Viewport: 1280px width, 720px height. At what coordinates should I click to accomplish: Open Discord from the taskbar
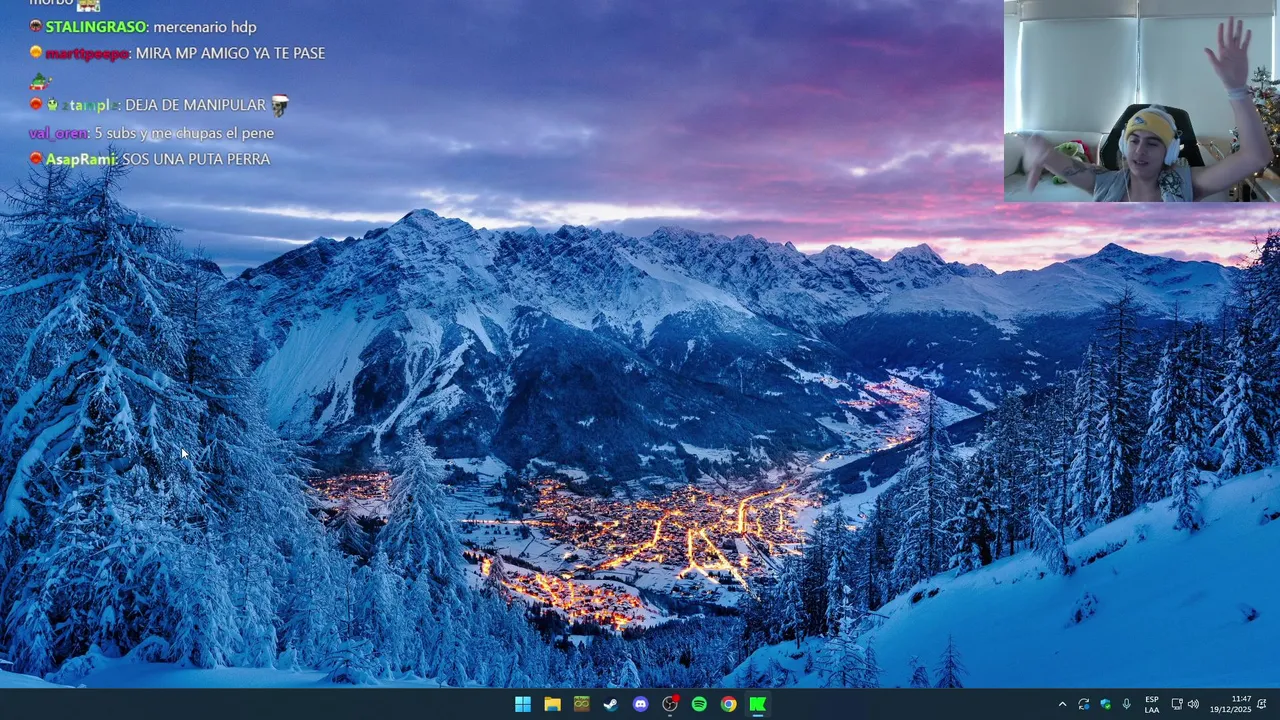640,704
